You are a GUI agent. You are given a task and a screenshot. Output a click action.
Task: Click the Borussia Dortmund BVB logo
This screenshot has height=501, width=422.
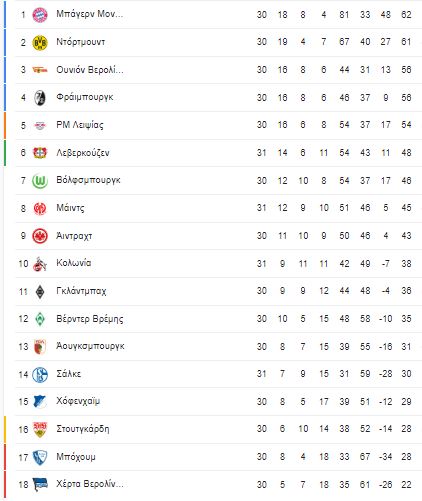point(40,43)
